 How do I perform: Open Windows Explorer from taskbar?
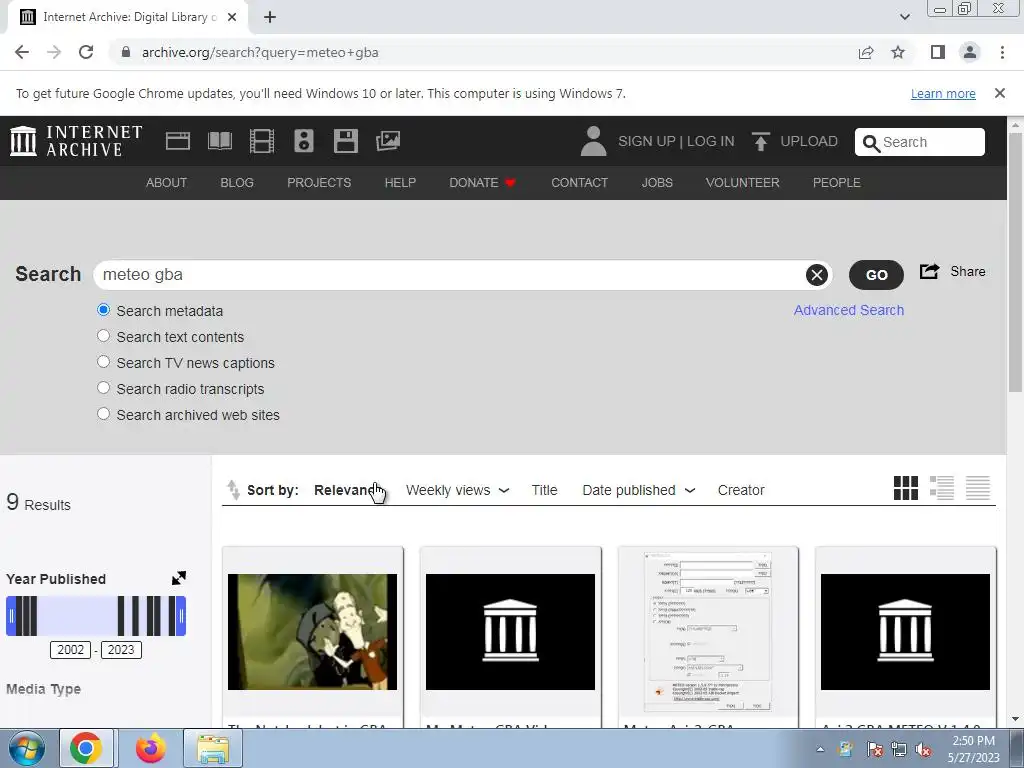click(x=213, y=748)
